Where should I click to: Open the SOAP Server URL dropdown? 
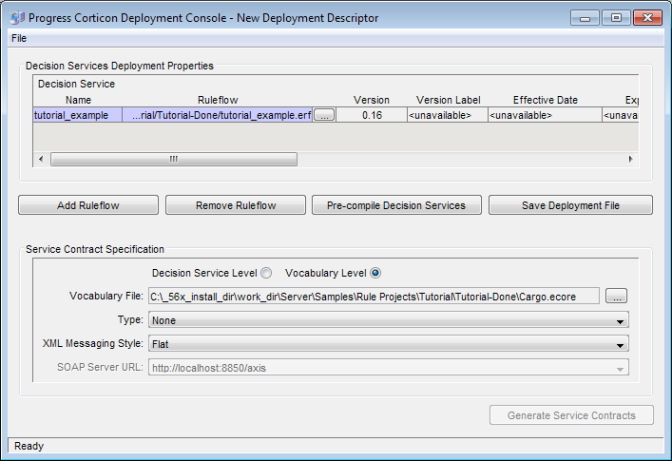click(x=388, y=368)
